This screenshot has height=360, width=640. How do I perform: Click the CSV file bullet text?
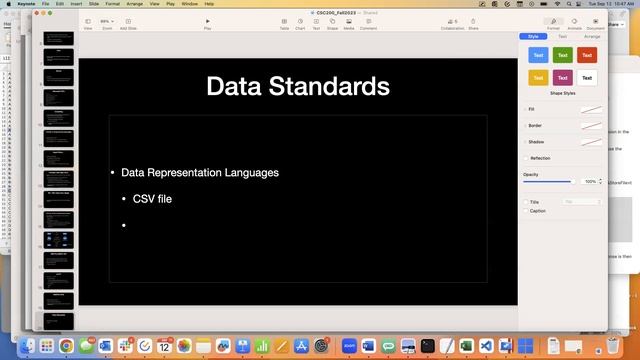tap(152, 199)
